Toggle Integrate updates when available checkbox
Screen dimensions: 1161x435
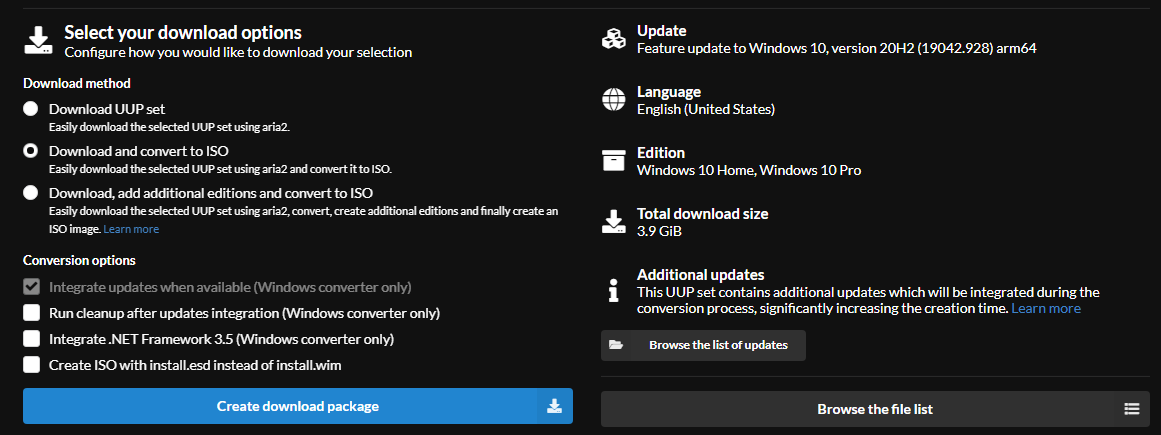(x=31, y=287)
